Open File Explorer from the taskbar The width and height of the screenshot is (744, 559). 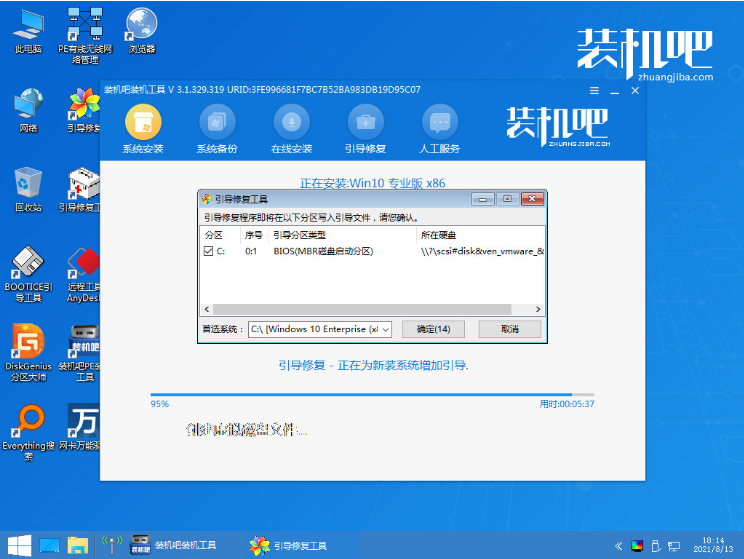(78, 546)
